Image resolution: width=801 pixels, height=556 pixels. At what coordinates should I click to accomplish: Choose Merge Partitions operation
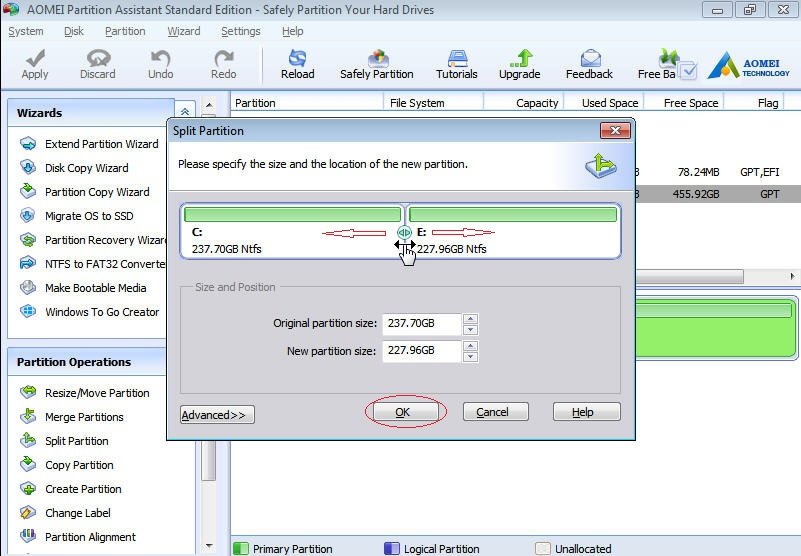pos(72,417)
